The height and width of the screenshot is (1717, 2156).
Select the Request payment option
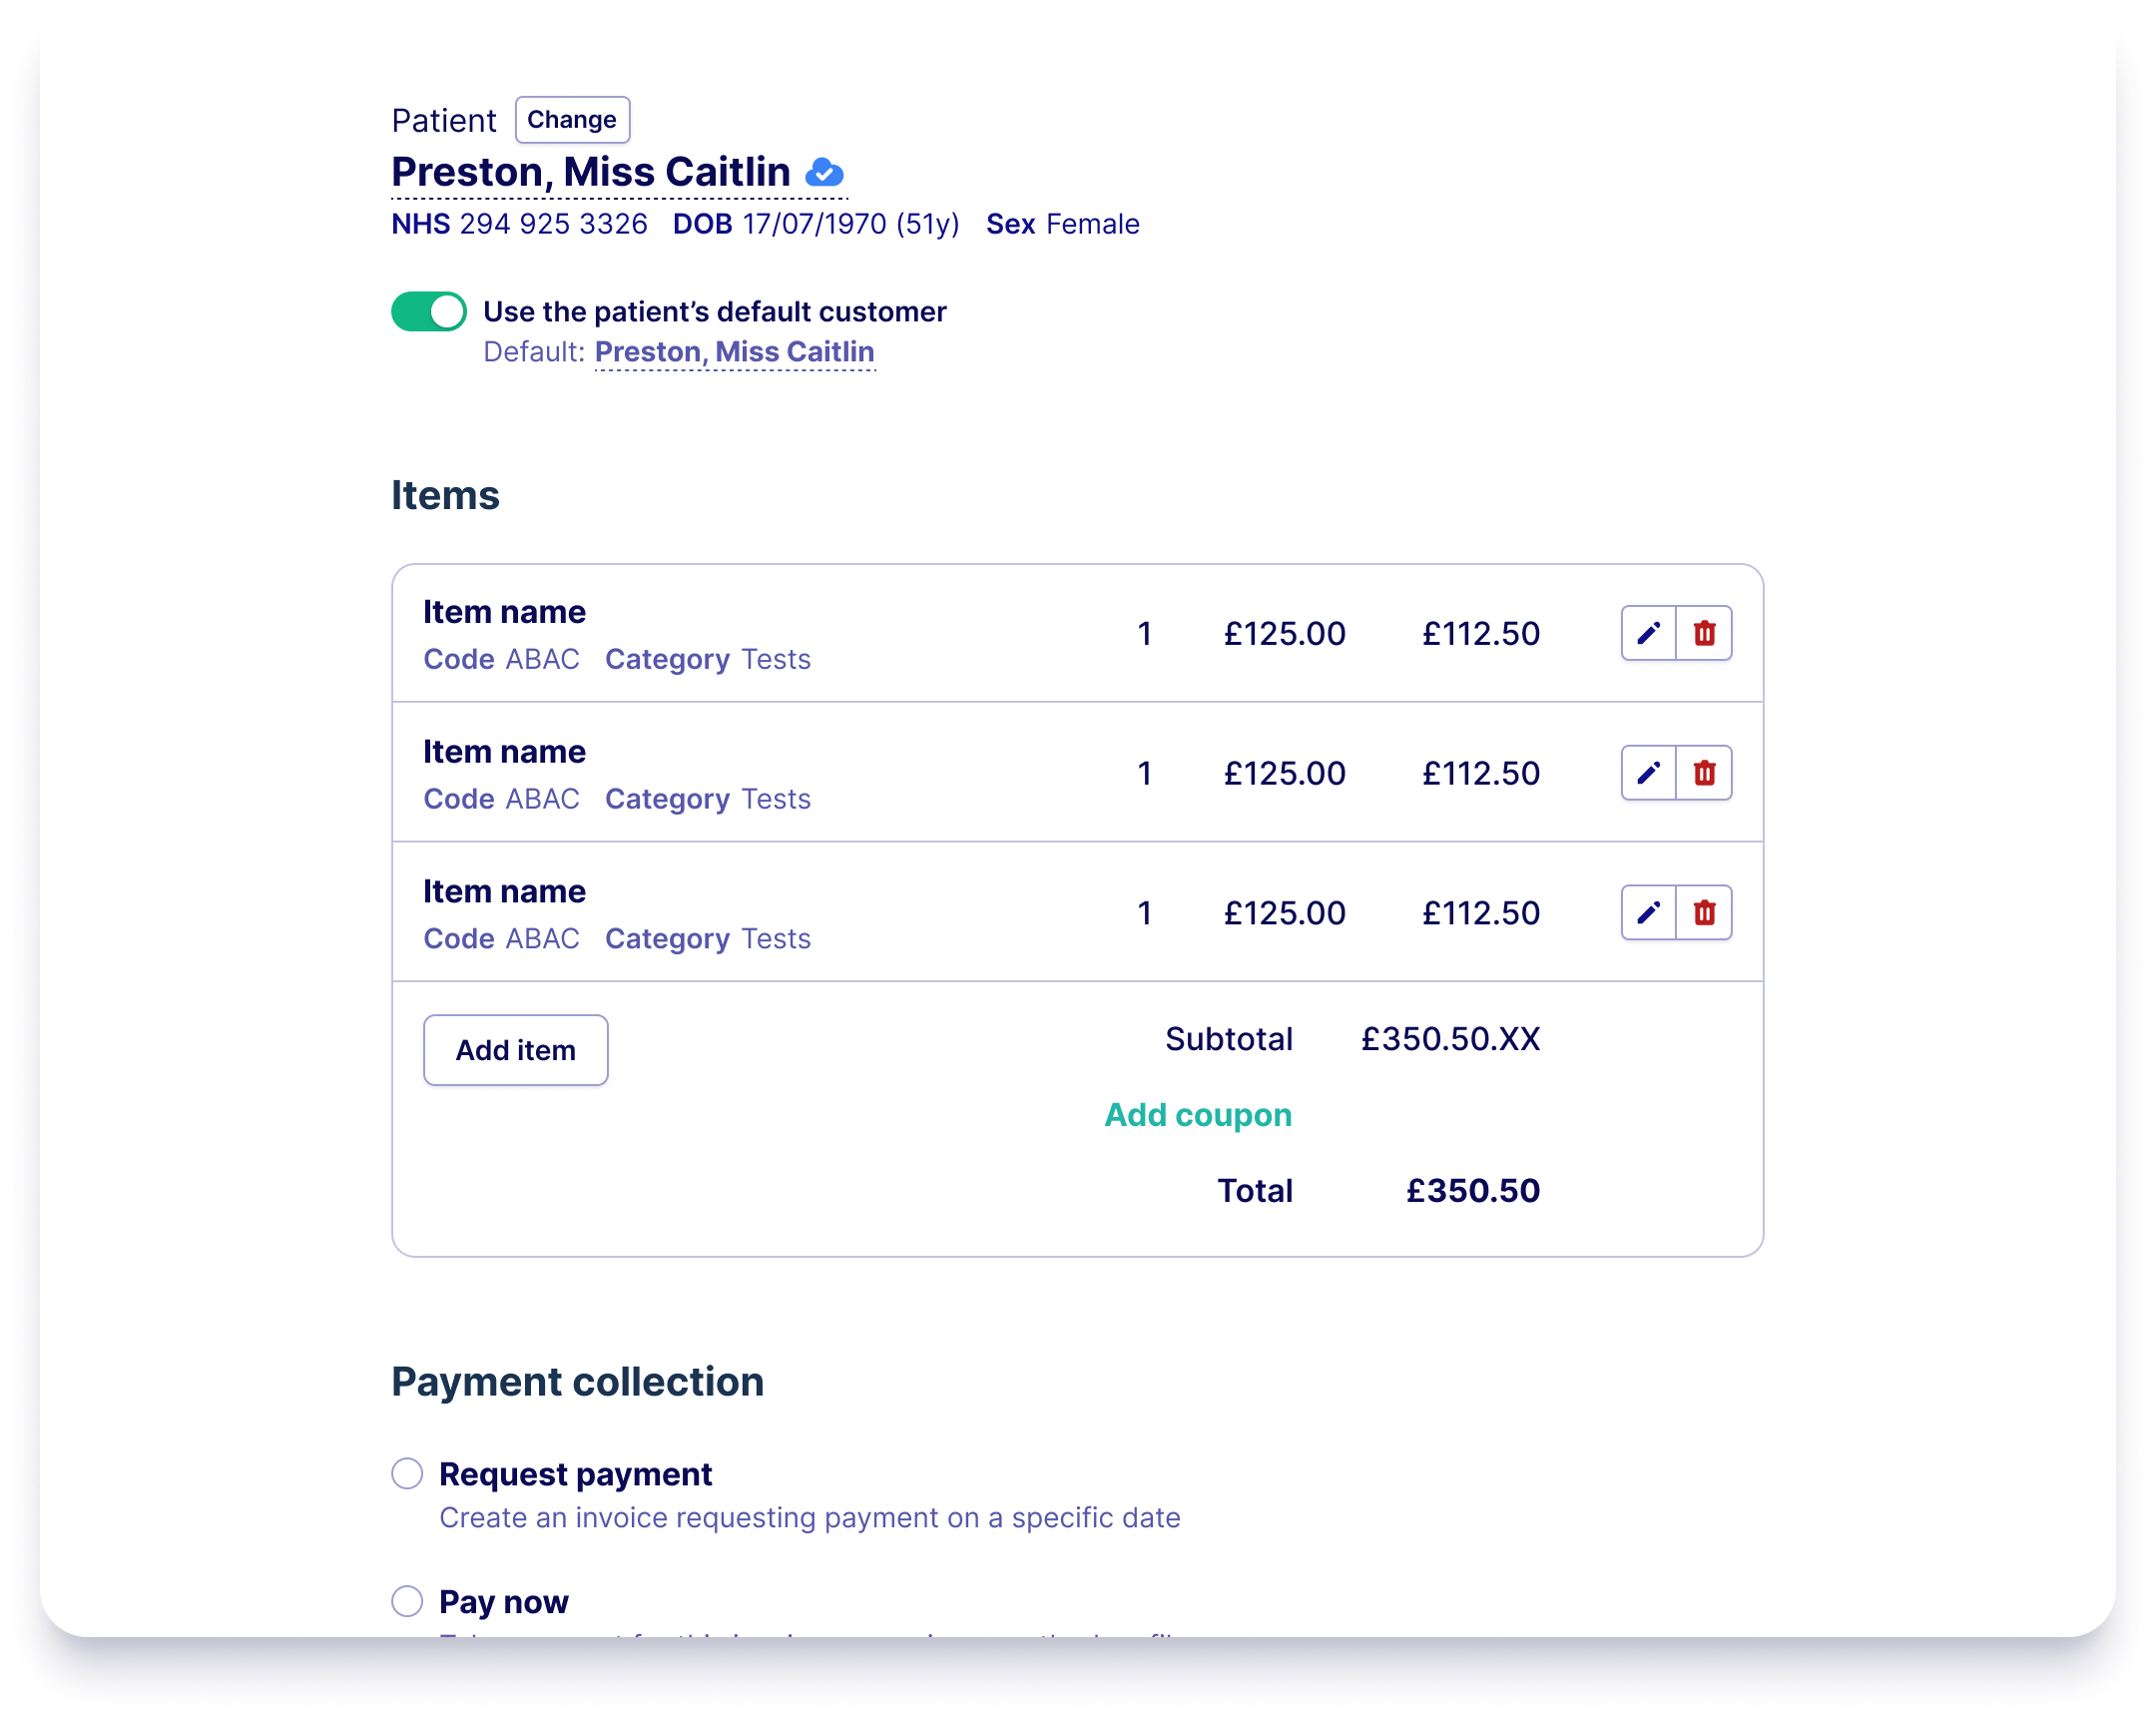pyautogui.click(x=407, y=1473)
